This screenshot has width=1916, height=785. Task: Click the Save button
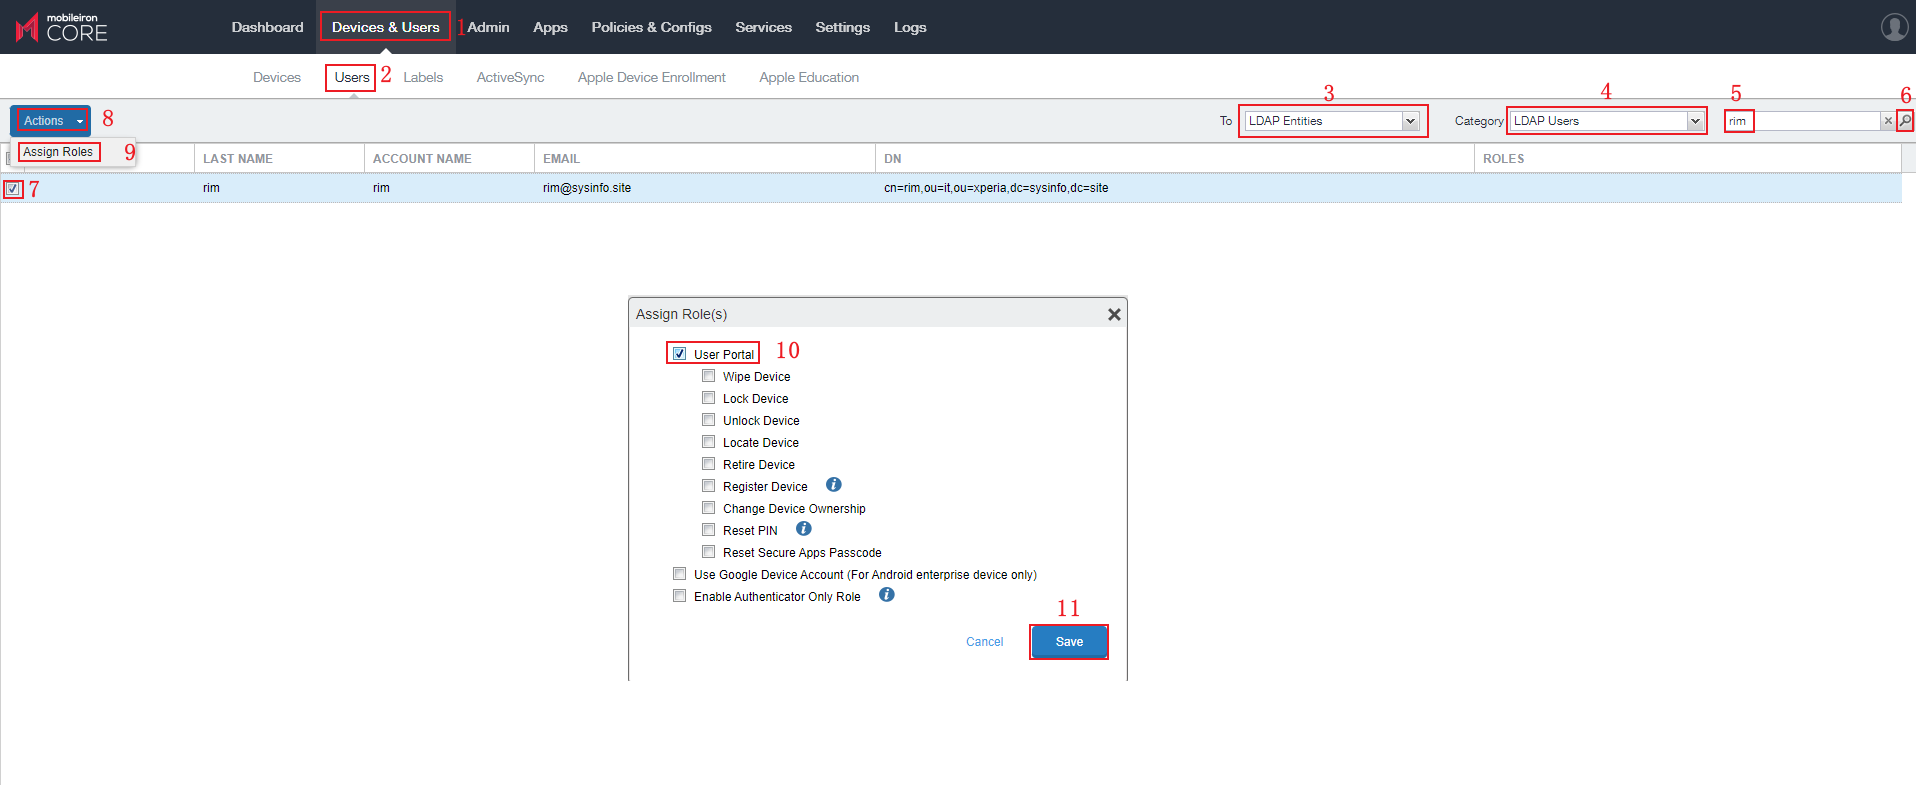[x=1069, y=642]
